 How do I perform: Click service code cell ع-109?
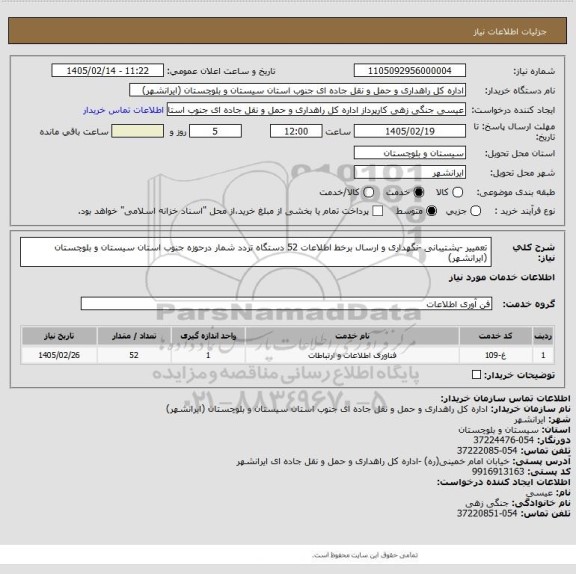coord(495,355)
